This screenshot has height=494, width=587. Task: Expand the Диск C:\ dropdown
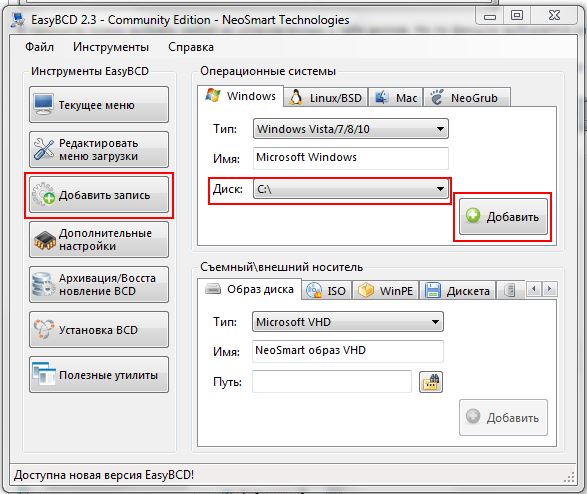click(x=351, y=189)
